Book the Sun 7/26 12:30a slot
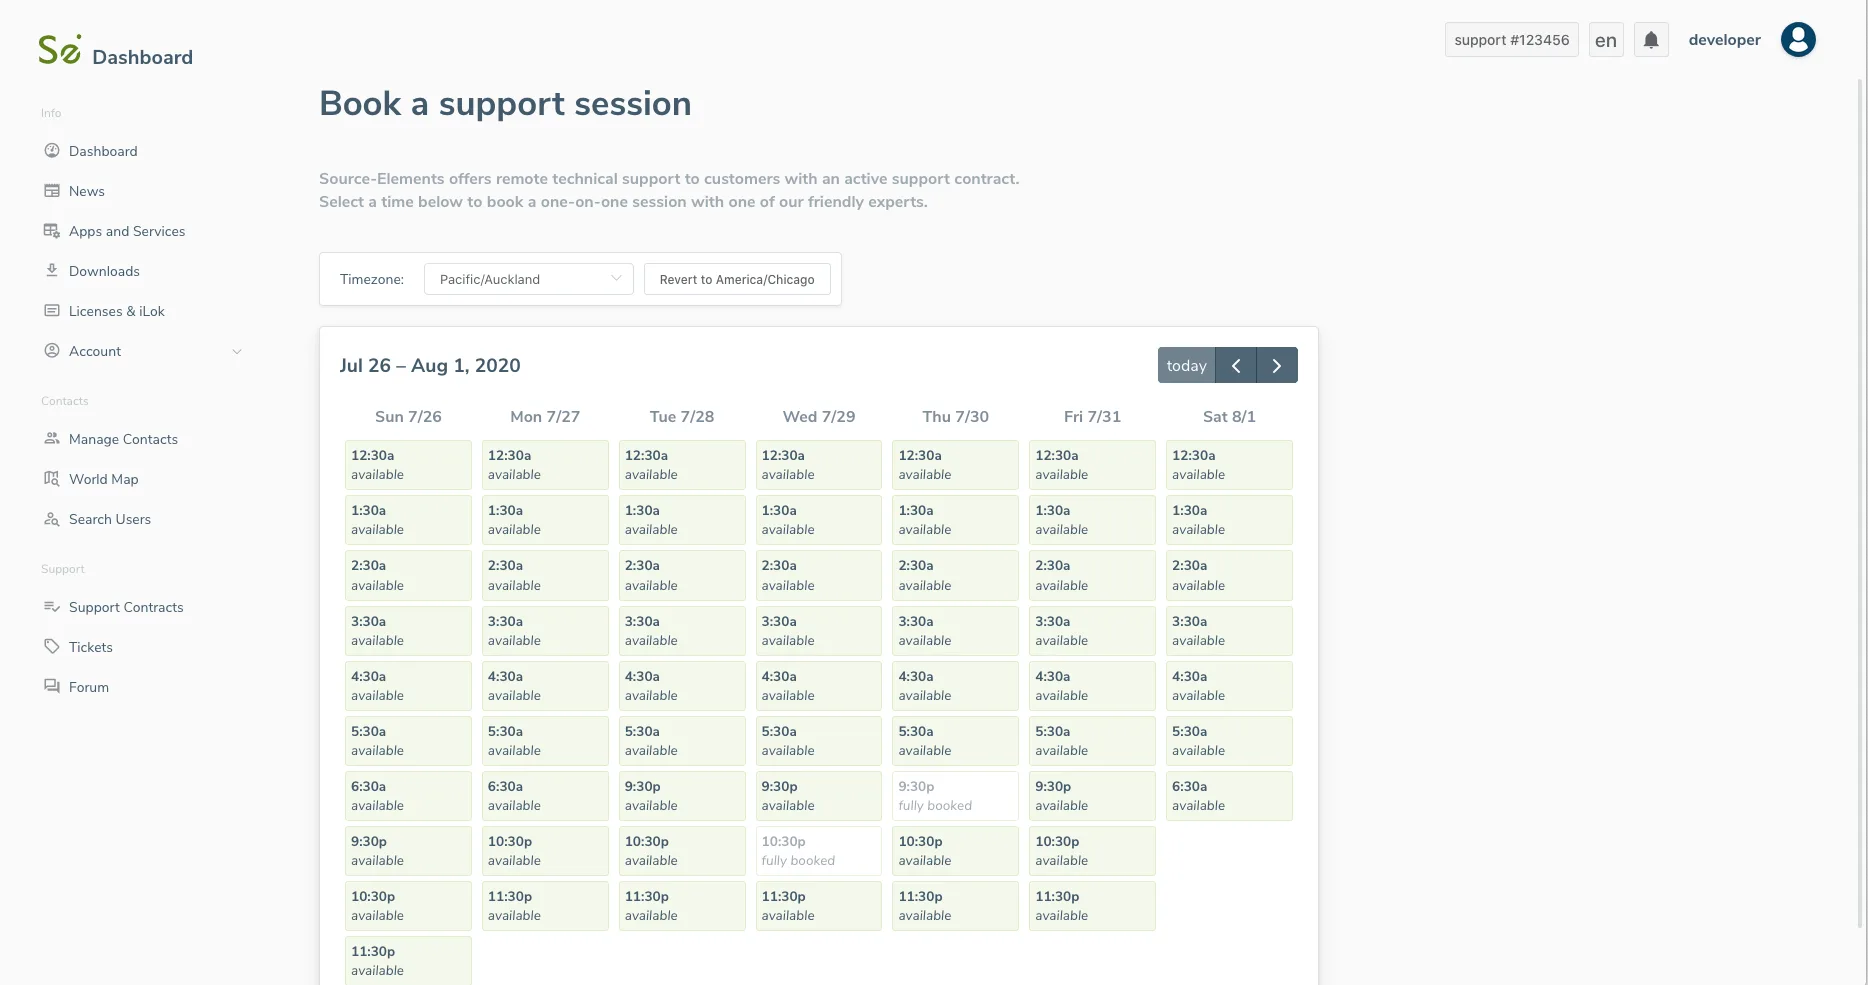Screen dimensions: 1868x985 (x=408, y=465)
